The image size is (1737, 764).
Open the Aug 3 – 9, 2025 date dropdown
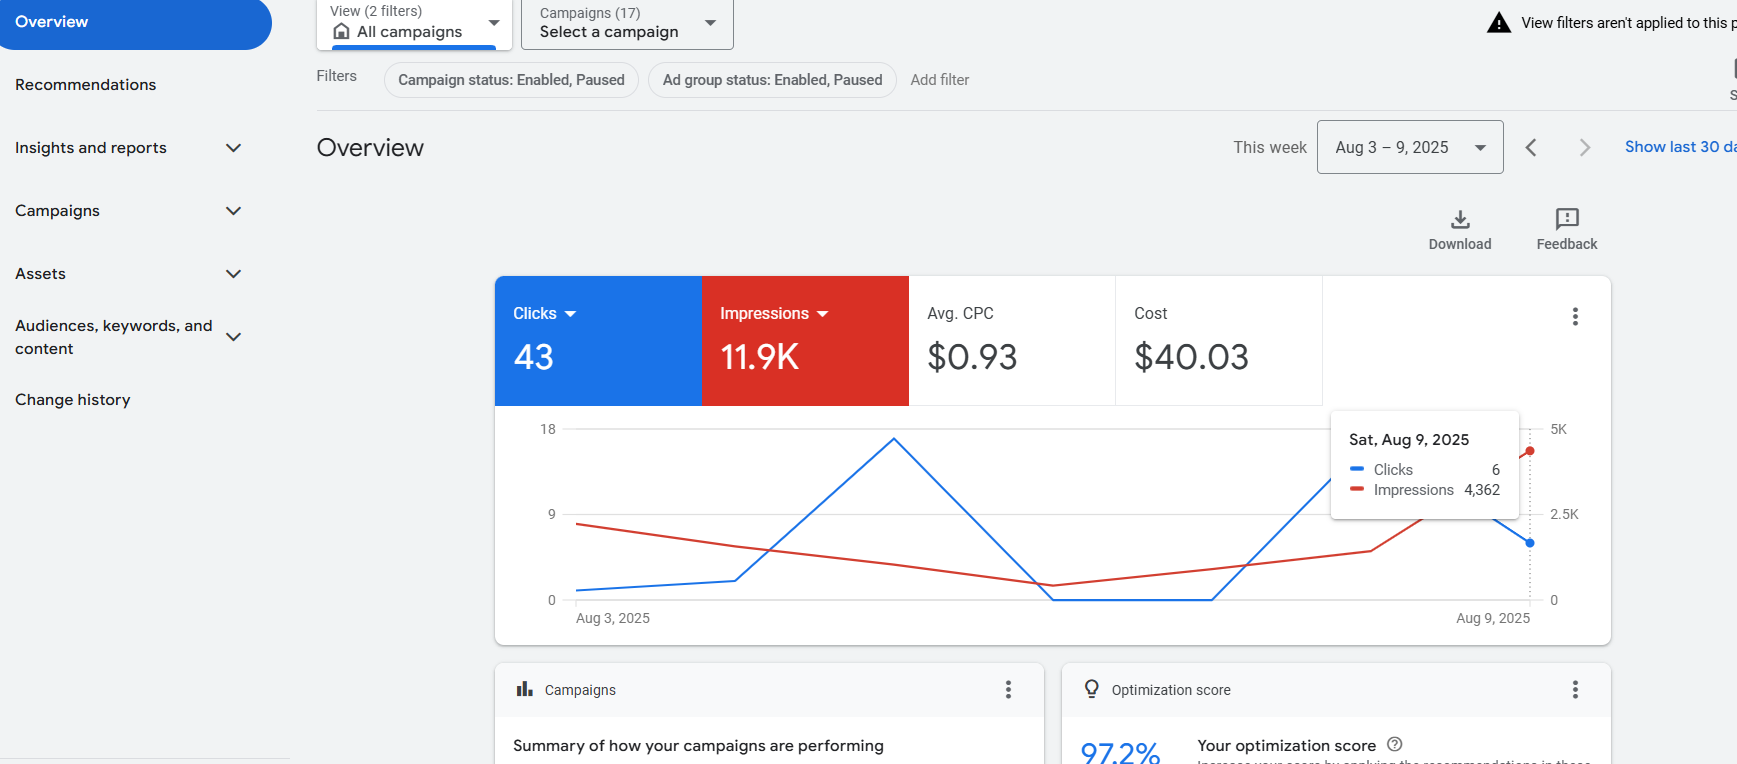pos(1410,147)
